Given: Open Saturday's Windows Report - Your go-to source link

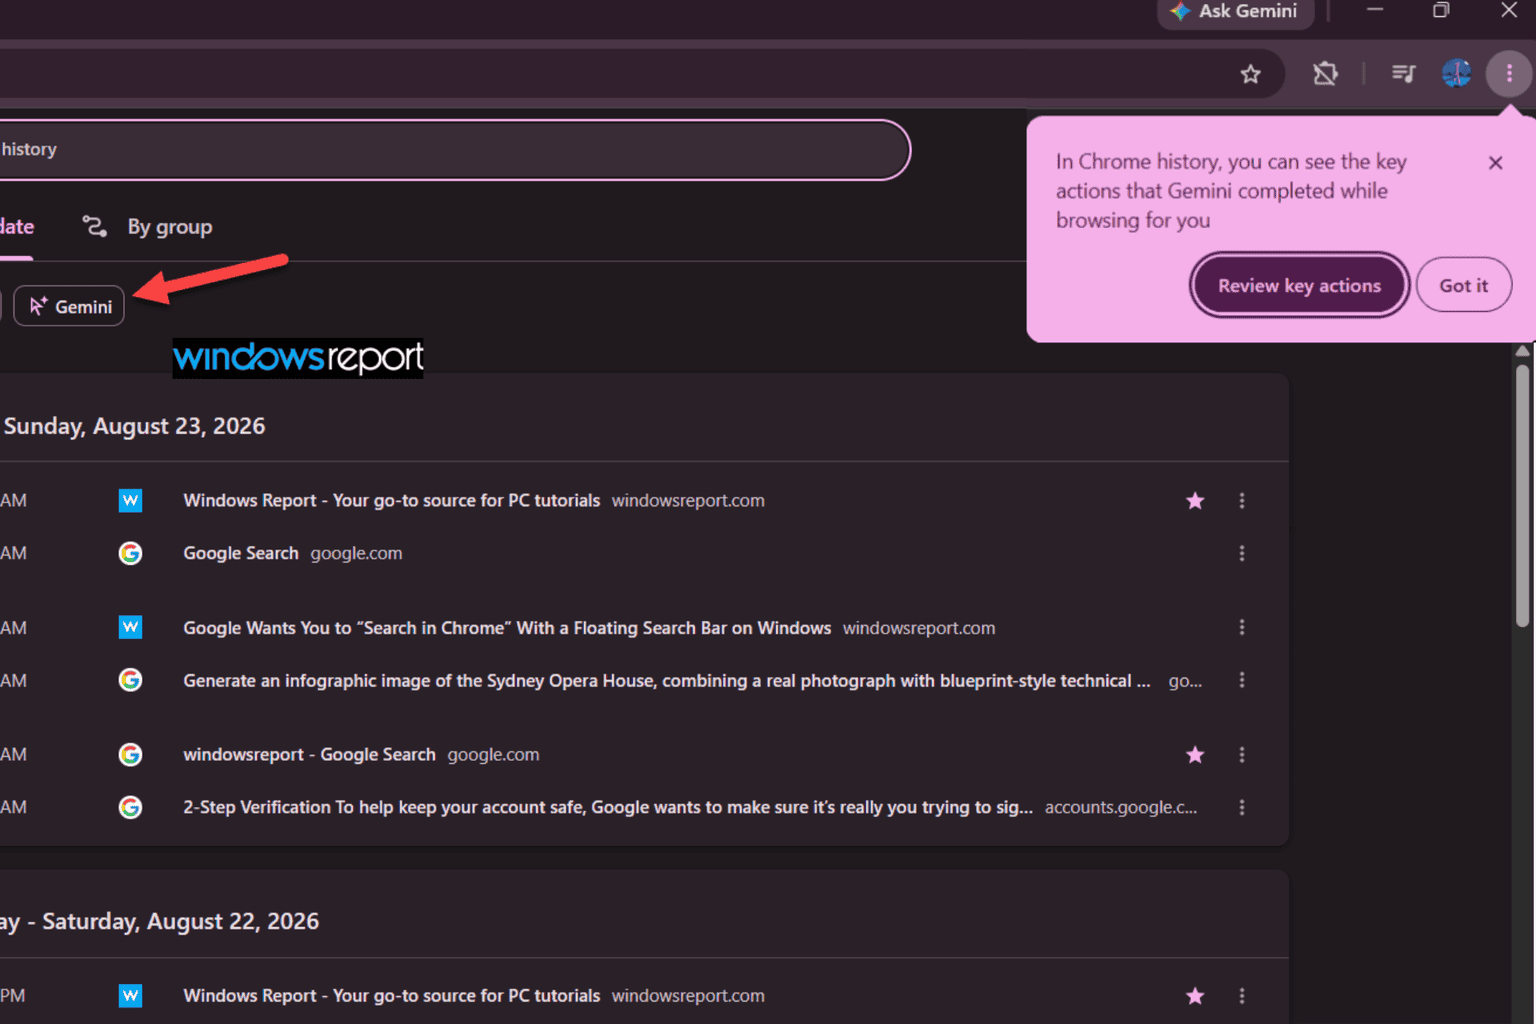Looking at the screenshot, I should (391, 996).
